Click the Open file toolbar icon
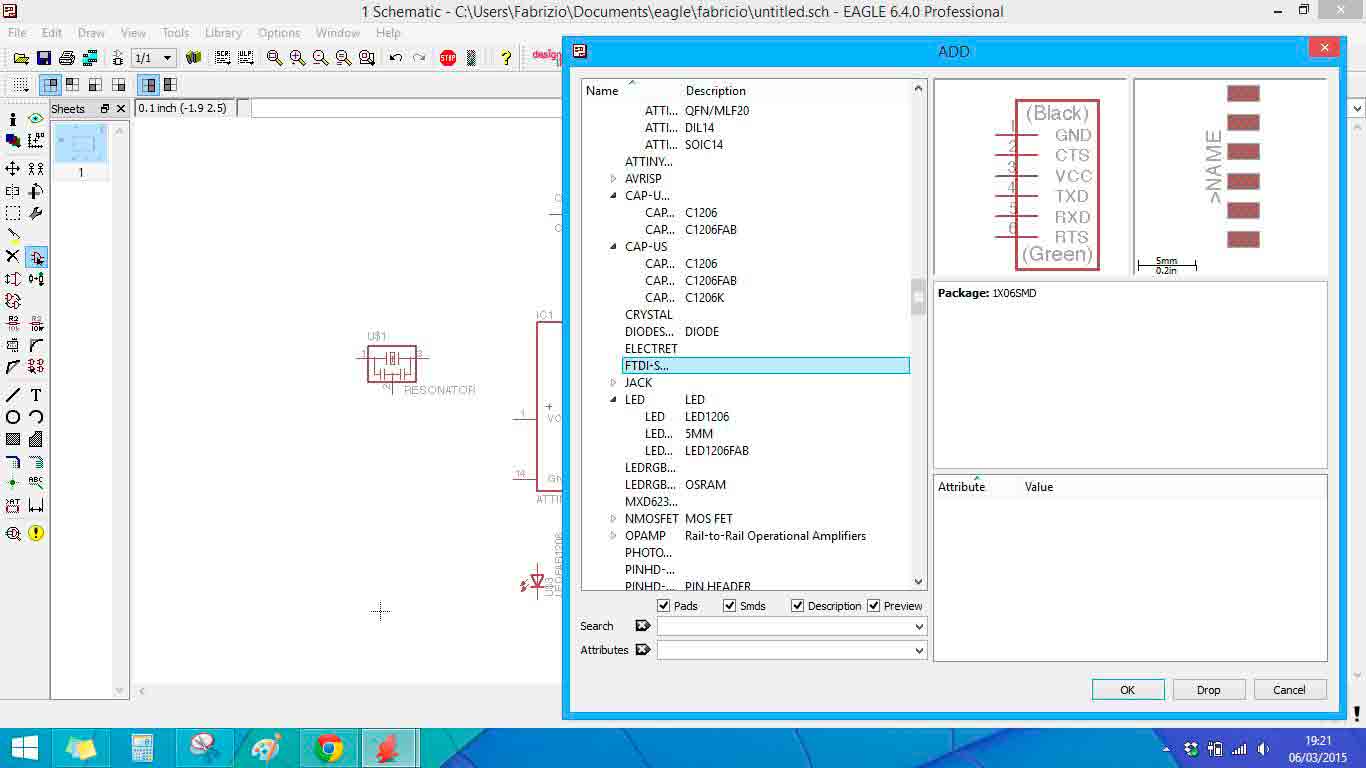This screenshot has height=768, width=1366. coord(21,58)
